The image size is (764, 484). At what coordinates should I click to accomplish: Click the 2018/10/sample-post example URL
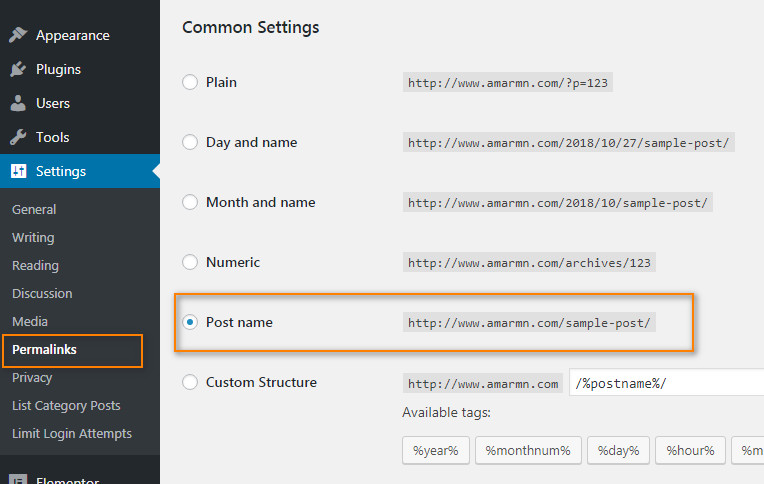tap(558, 202)
